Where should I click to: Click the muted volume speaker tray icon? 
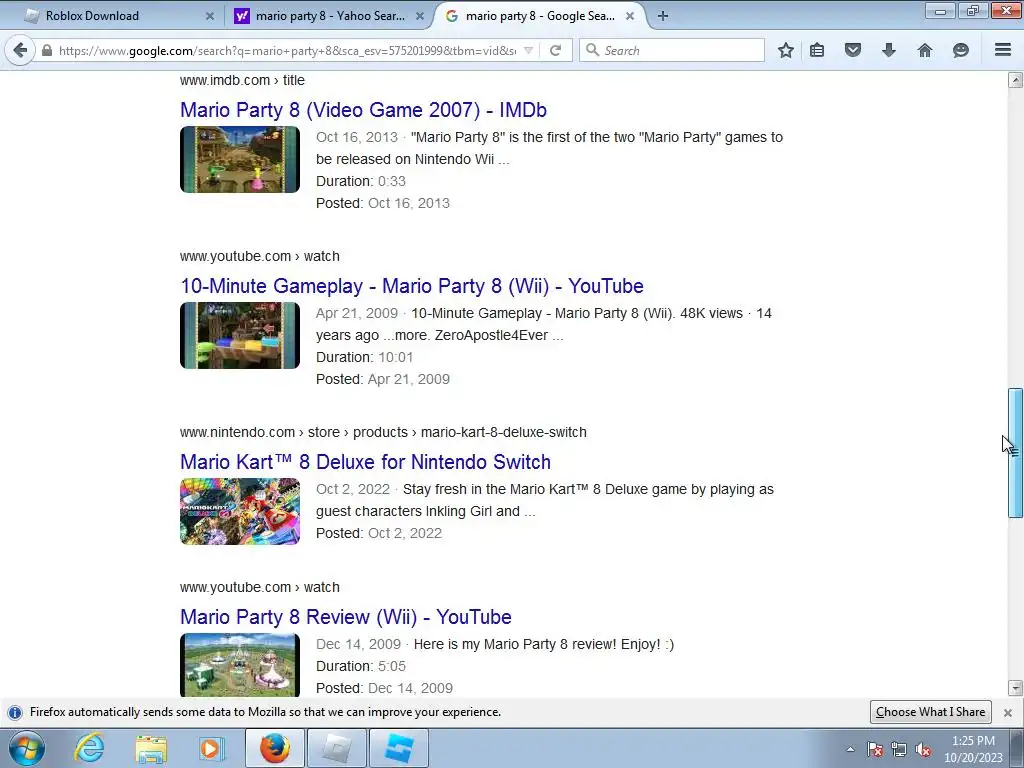coord(923,749)
